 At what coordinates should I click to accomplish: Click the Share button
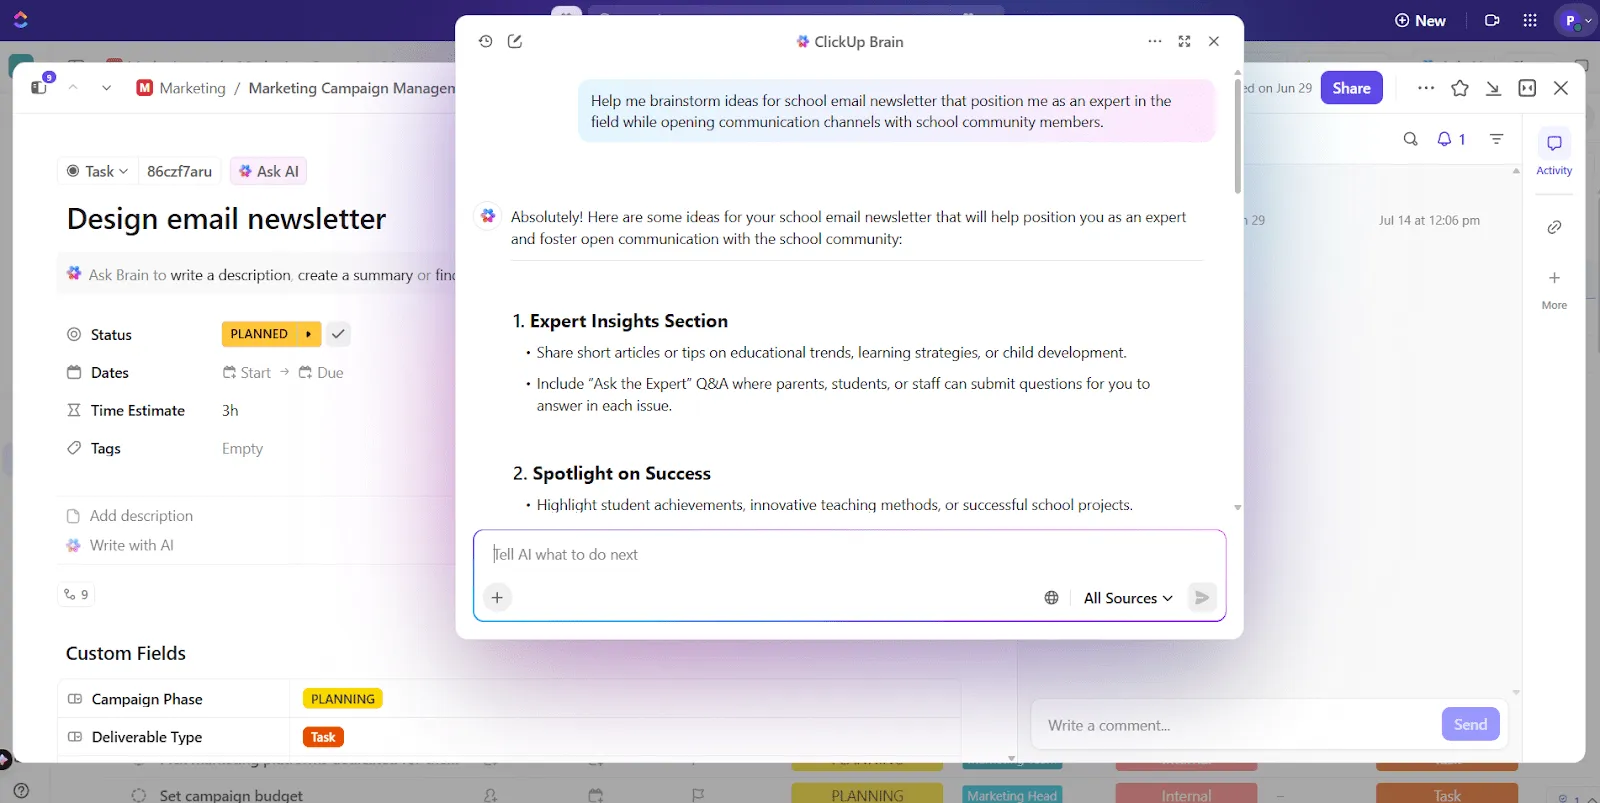coord(1351,88)
